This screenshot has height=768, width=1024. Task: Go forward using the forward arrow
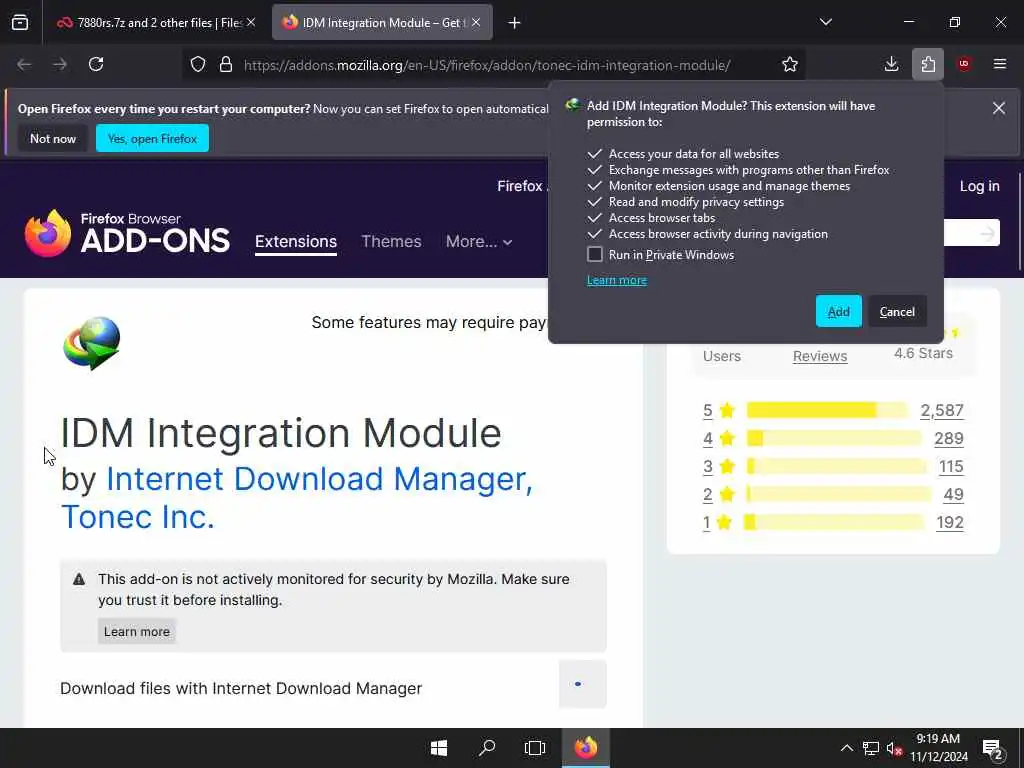(60, 65)
